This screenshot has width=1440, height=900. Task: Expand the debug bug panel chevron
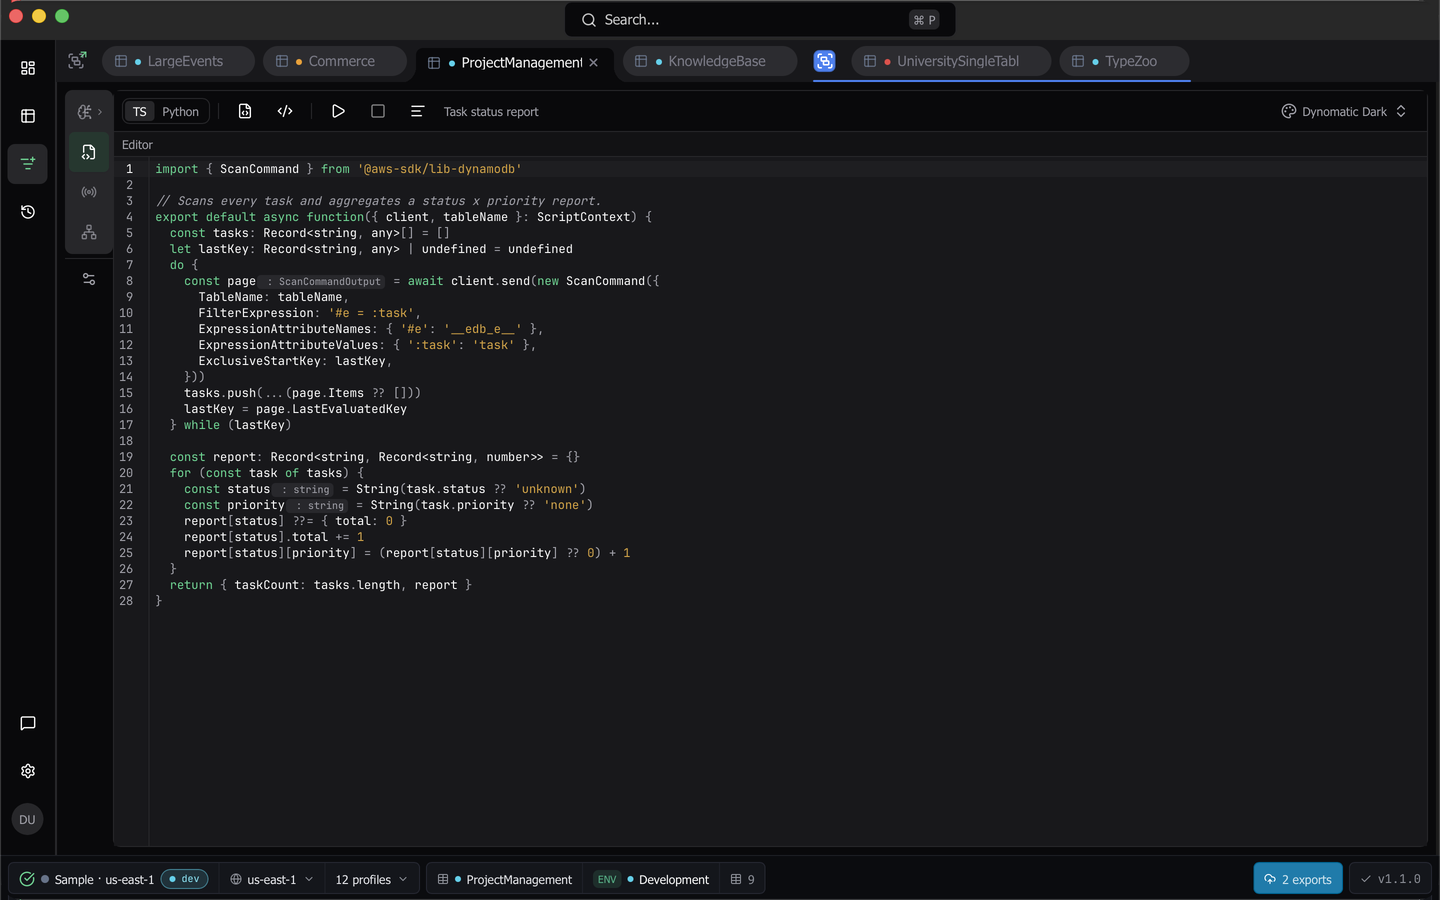(x=100, y=112)
